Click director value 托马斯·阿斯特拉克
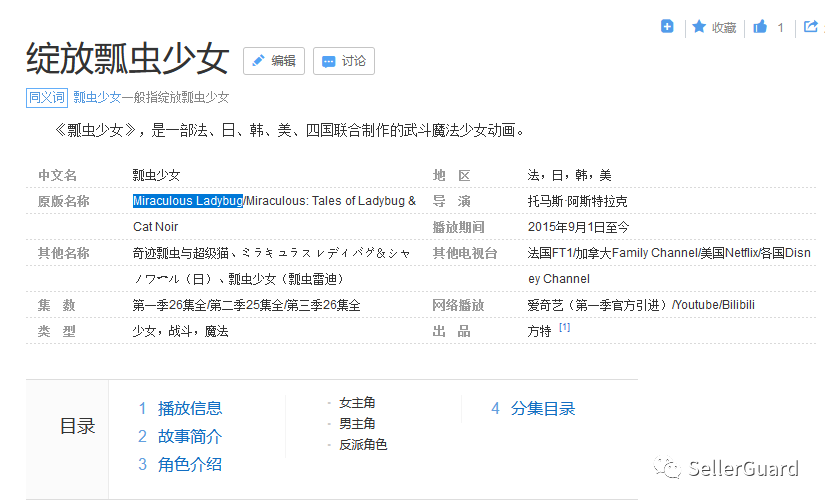This screenshot has width=825, height=502. point(577,202)
